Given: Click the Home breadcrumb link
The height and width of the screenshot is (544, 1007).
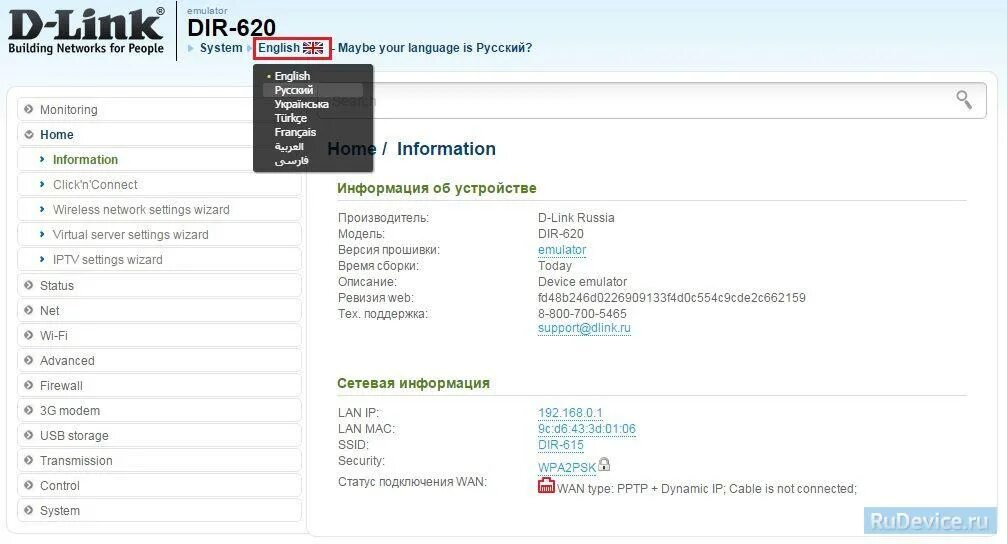Looking at the screenshot, I should click(x=352, y=148).
